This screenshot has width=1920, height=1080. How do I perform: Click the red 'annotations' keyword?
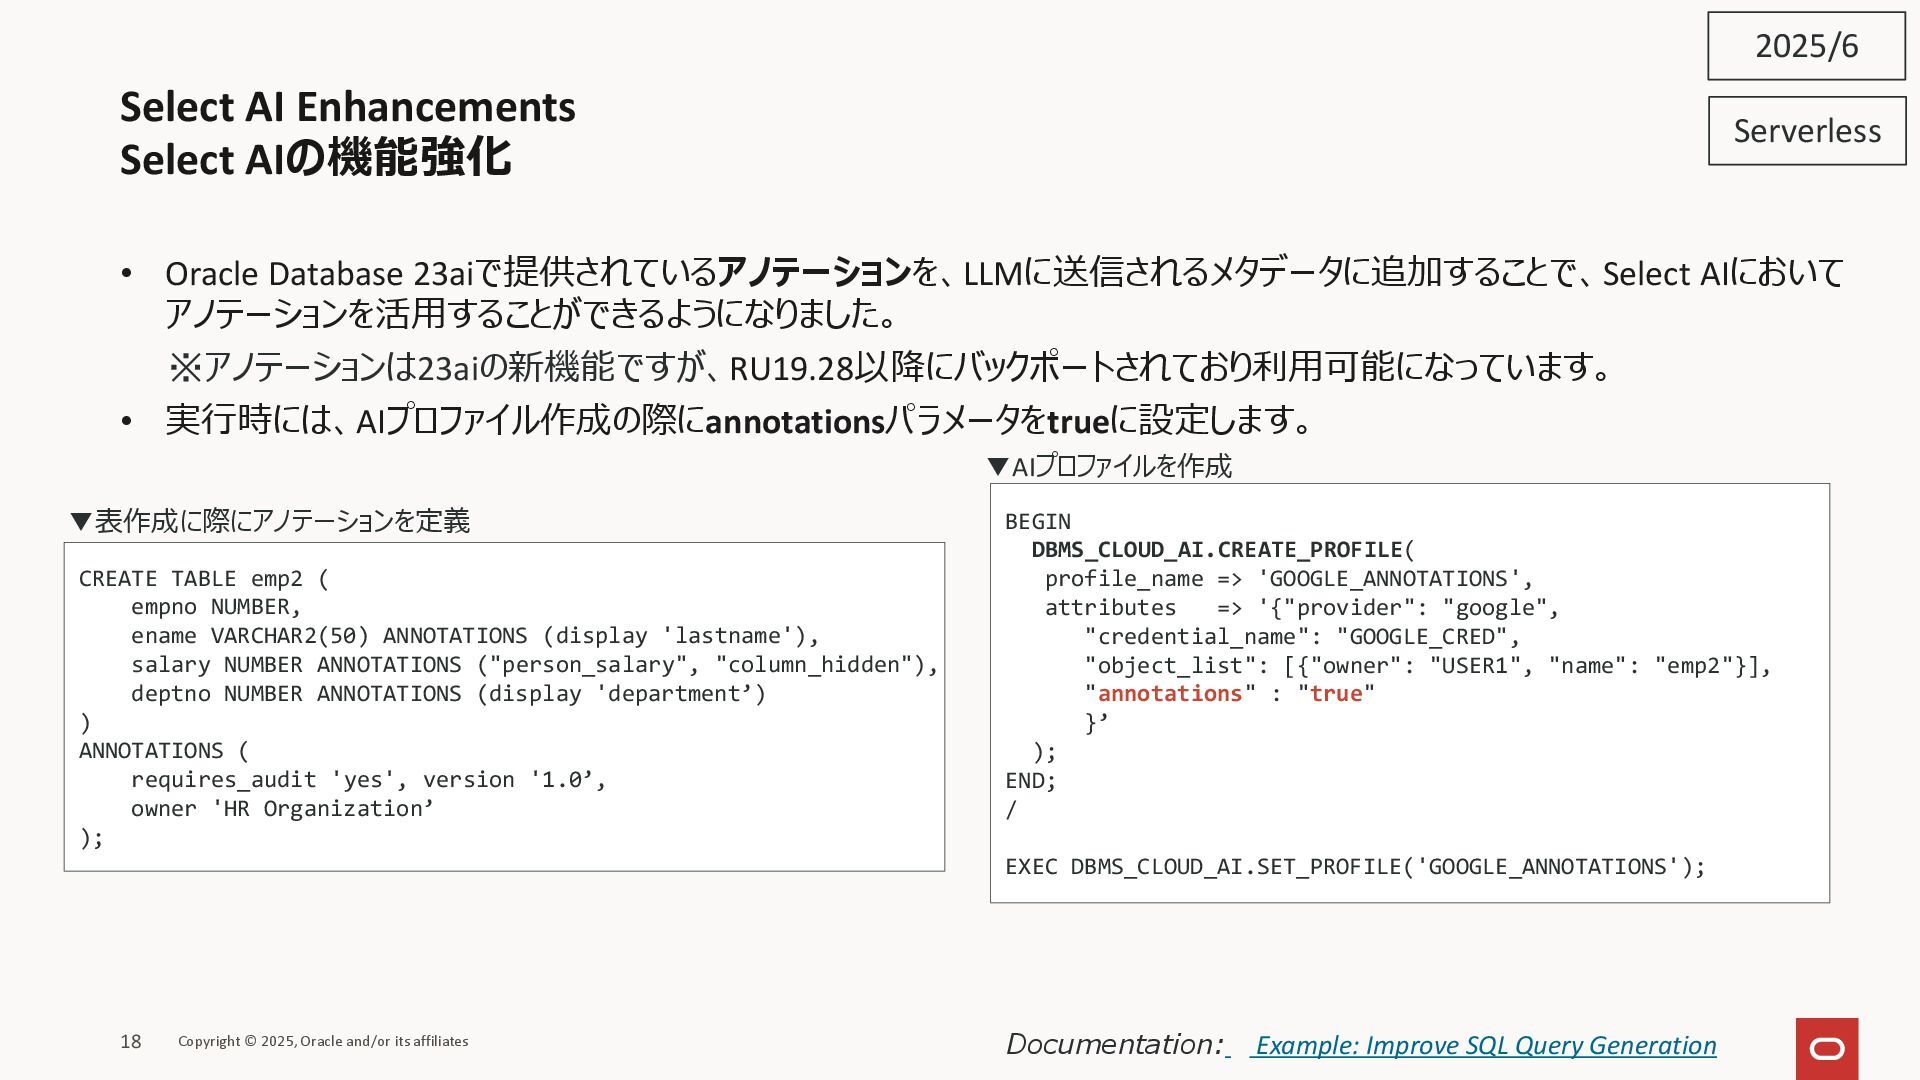1170,694
